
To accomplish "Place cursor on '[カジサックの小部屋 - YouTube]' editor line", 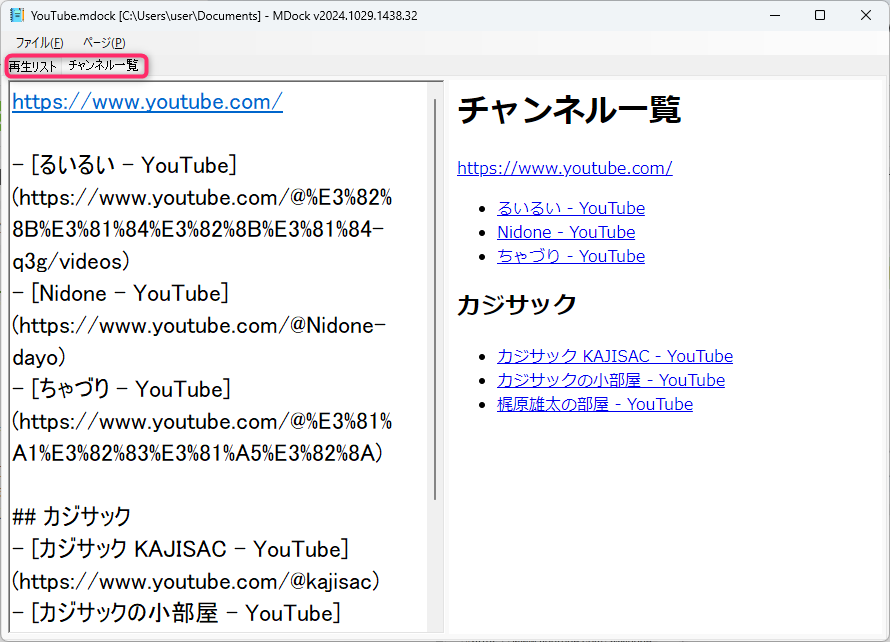I will point(177,613).
